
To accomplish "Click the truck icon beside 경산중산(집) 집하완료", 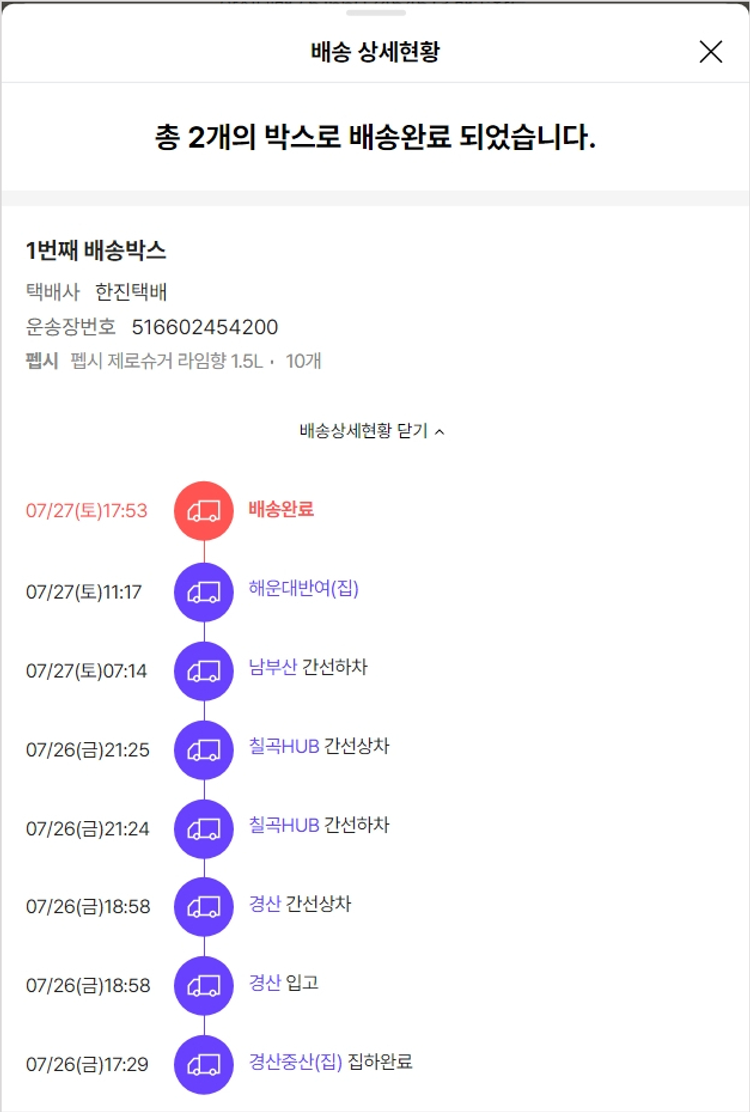I will 204,1064.
